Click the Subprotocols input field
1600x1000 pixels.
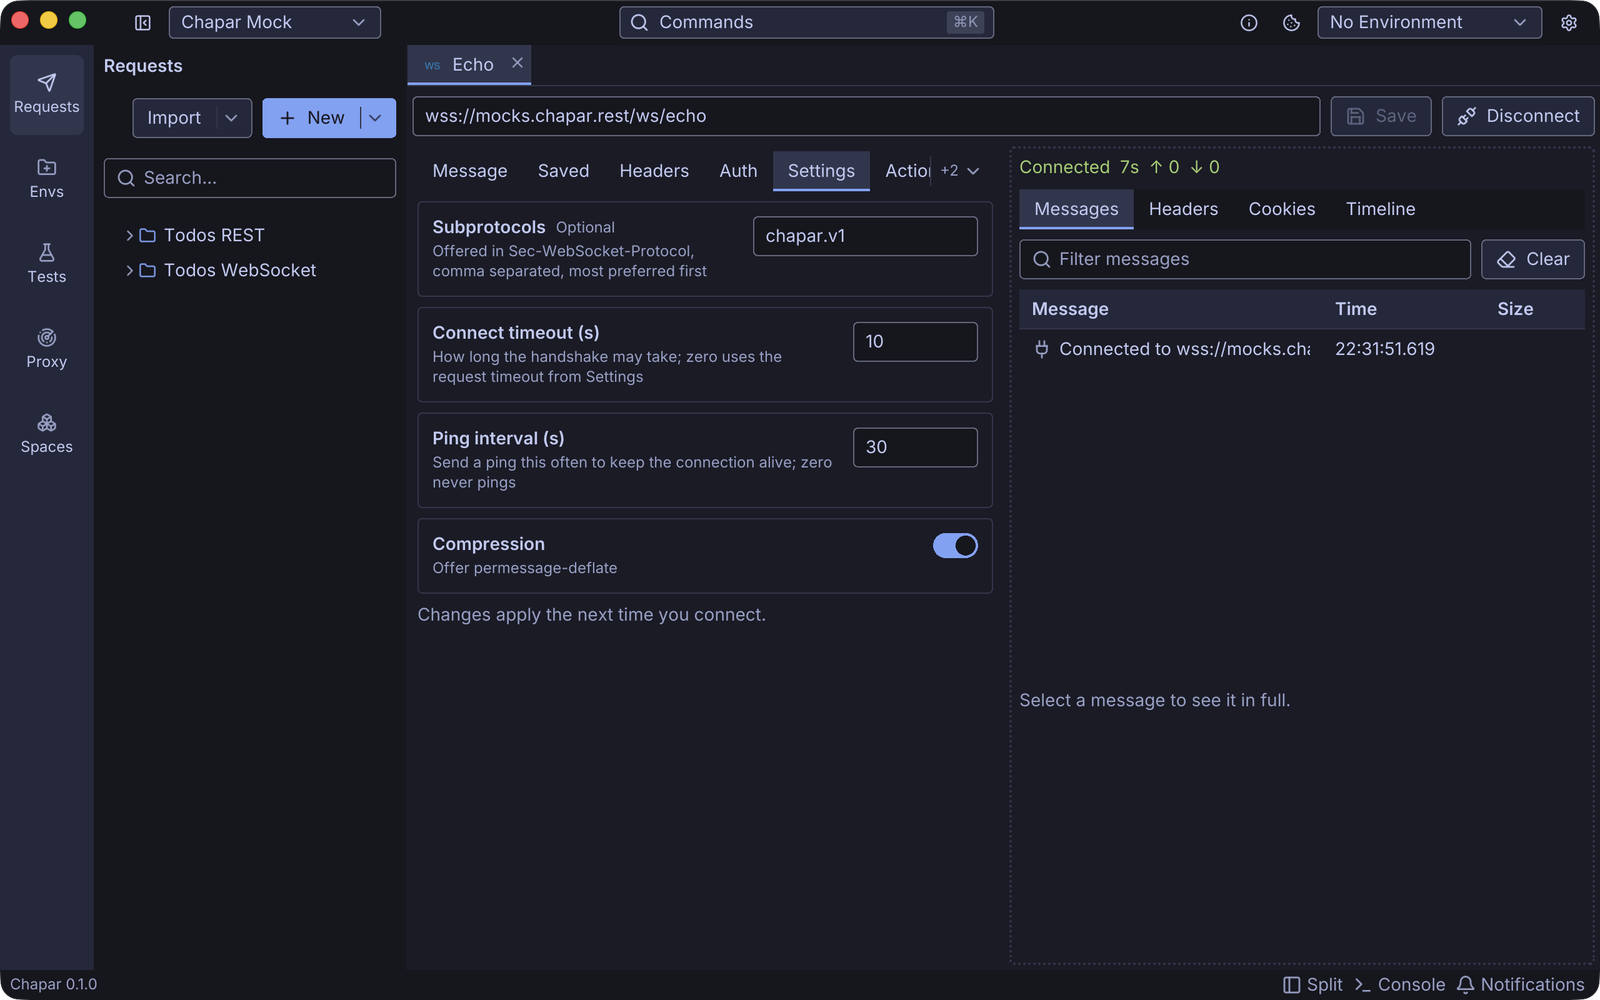865,236
